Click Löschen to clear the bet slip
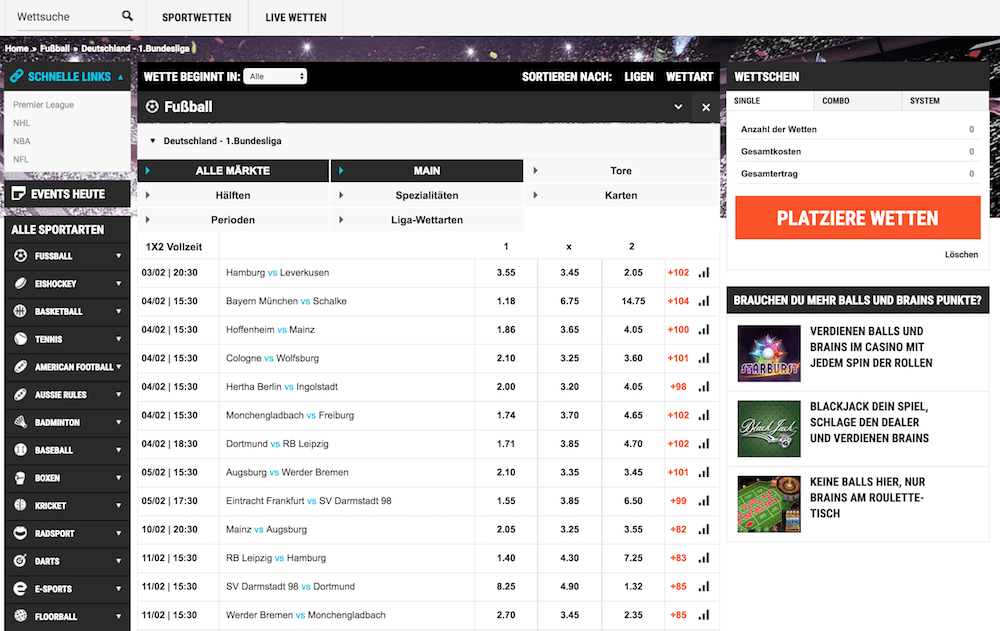 (961, 255)
